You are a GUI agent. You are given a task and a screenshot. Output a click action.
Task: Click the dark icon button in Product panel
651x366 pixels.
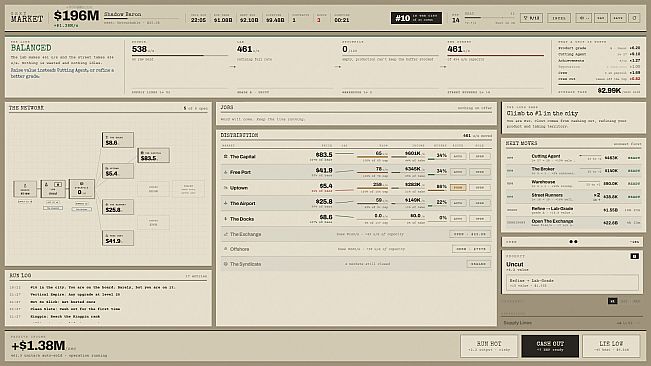click(634, 256)
